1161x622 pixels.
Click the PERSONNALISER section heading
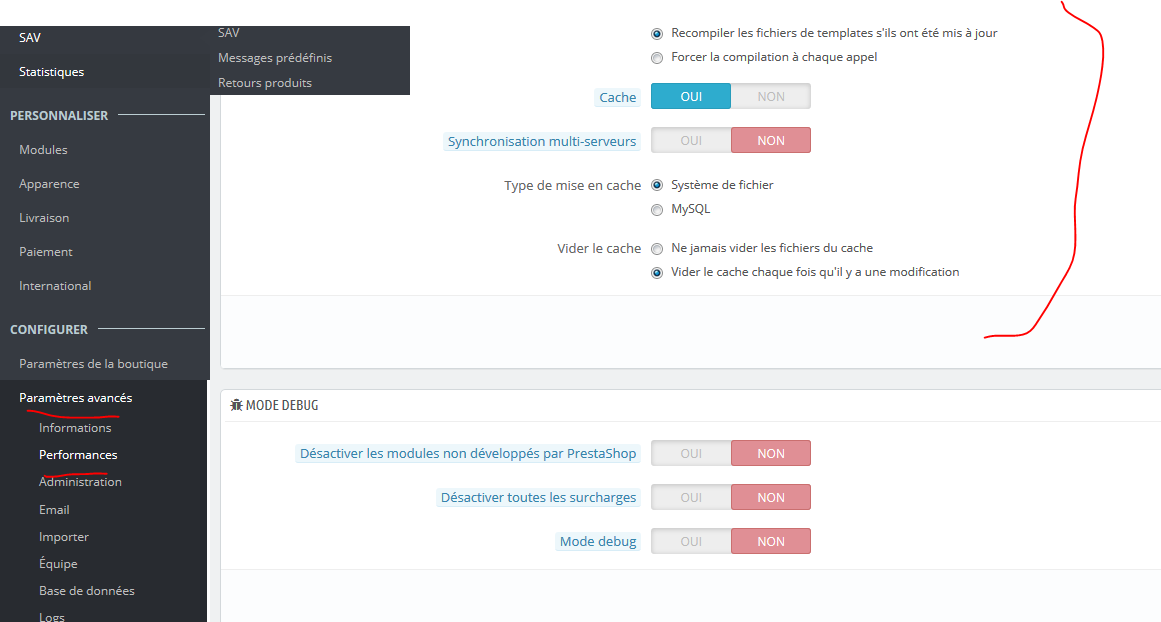click(59, 116)
